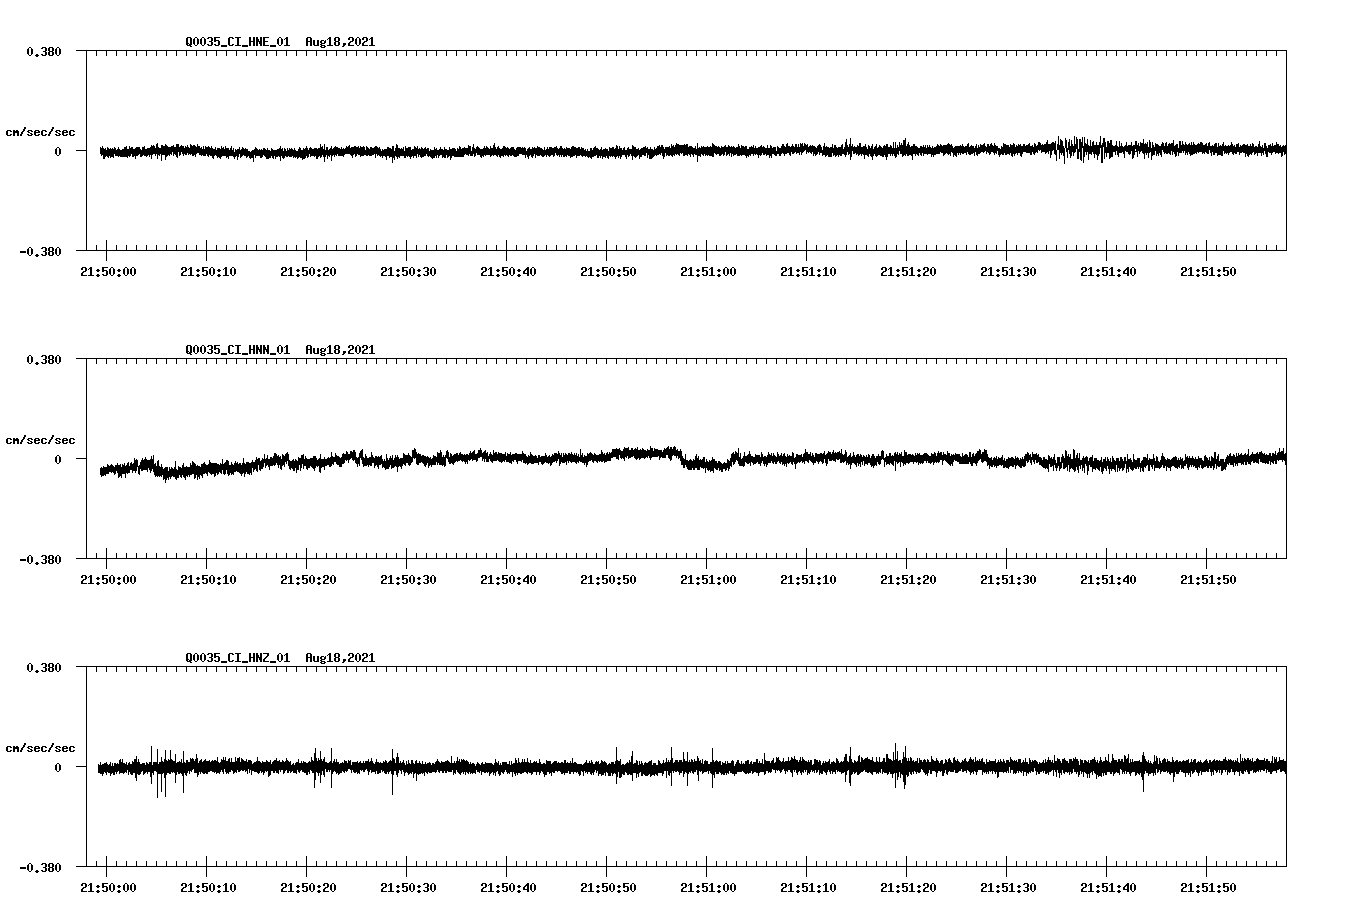1358x924 pixels.
Task: Click the Q0035_CI_HNN_01 Aug18,2021 title
Action: (x=280, y=350)
